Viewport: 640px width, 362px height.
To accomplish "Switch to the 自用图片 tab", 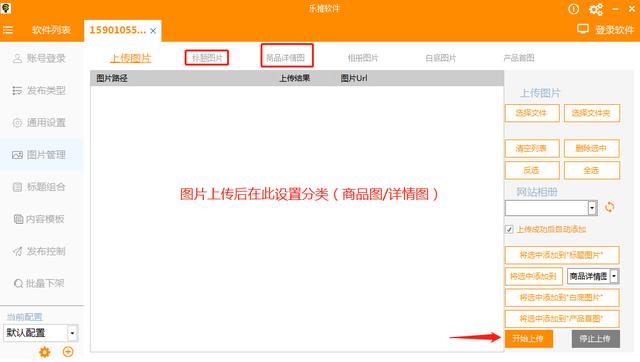I will point(441,58).
